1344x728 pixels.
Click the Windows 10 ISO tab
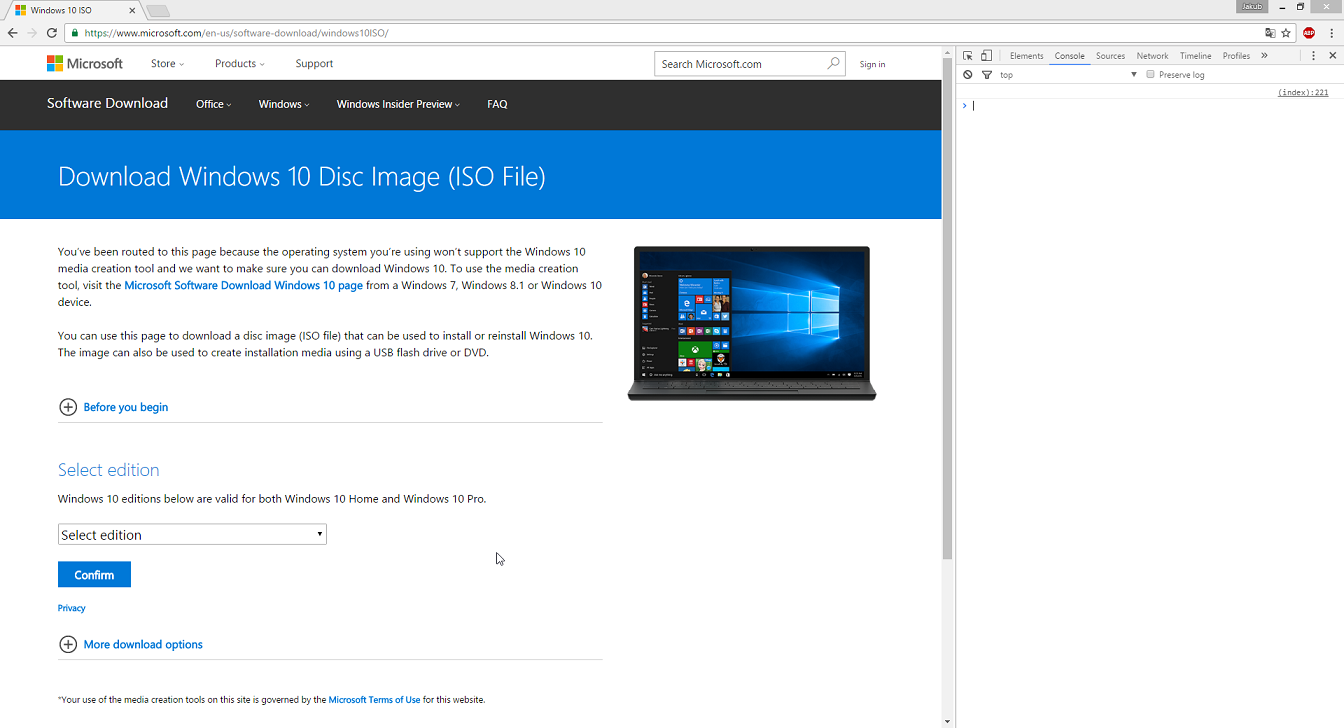[x=74, y=11]
